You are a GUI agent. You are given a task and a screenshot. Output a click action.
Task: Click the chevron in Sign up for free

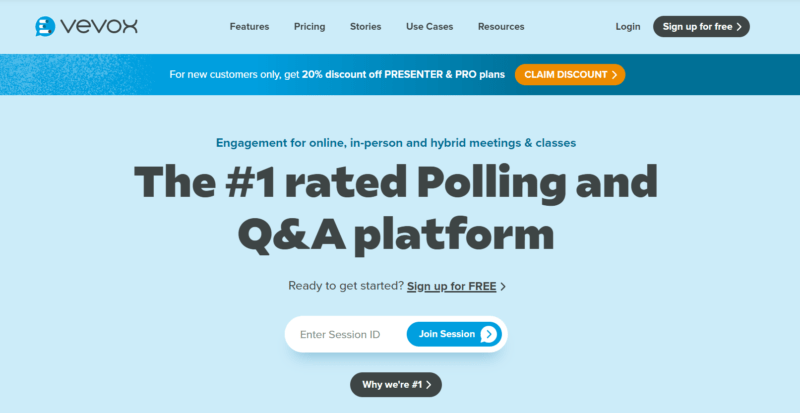[x=739, y=27]
